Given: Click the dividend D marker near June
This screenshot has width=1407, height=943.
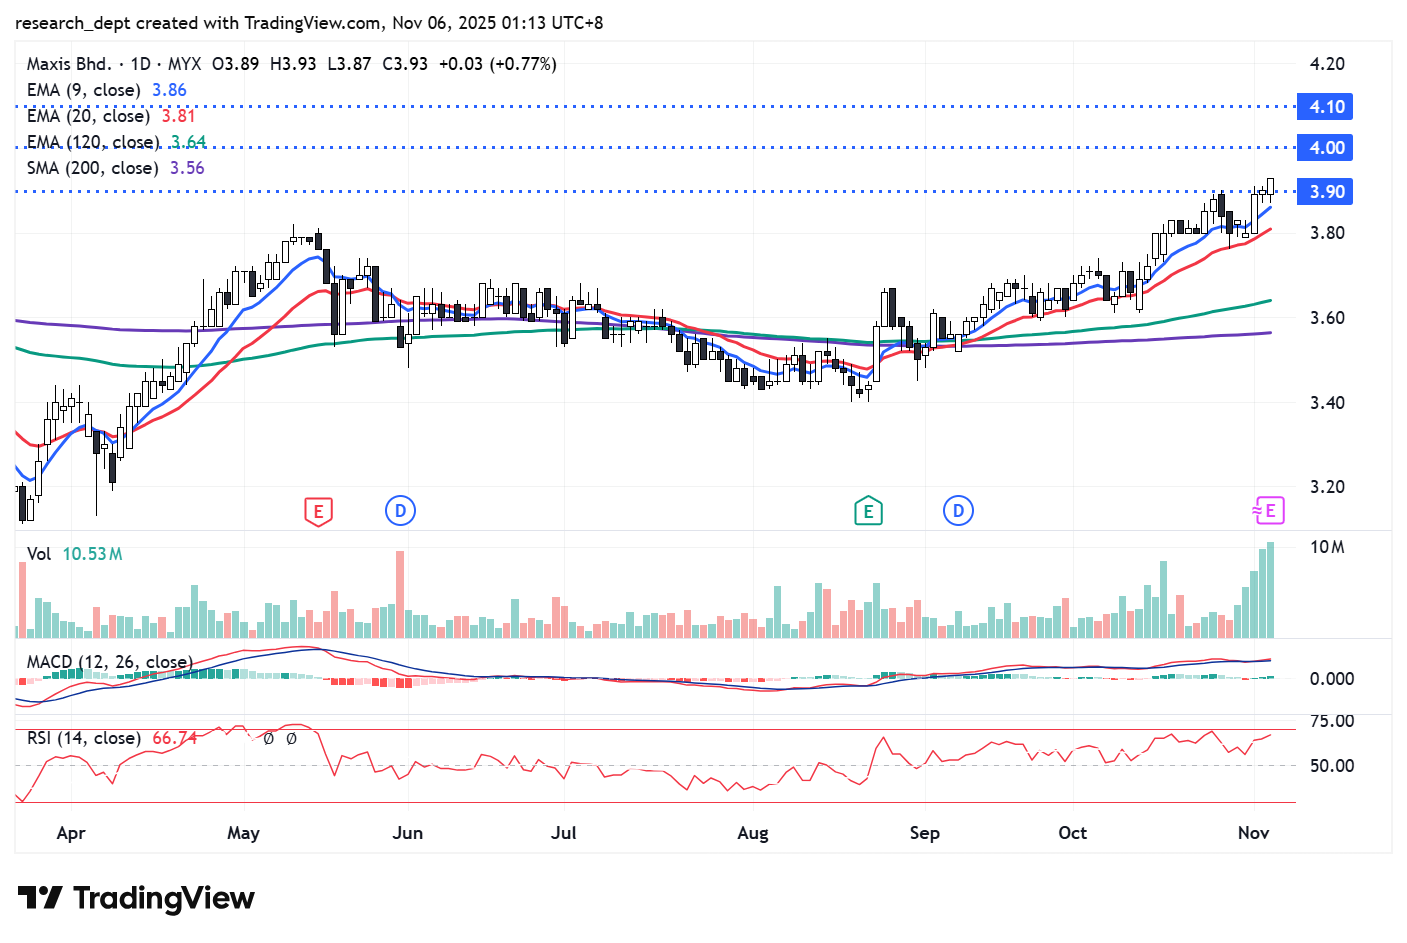Looking at the screenshot, I should tap(400, 511).
